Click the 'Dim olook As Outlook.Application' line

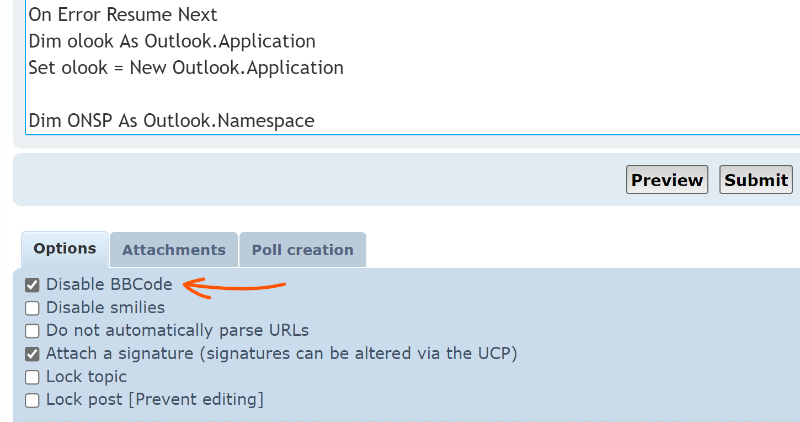click(x=172, y=42)
